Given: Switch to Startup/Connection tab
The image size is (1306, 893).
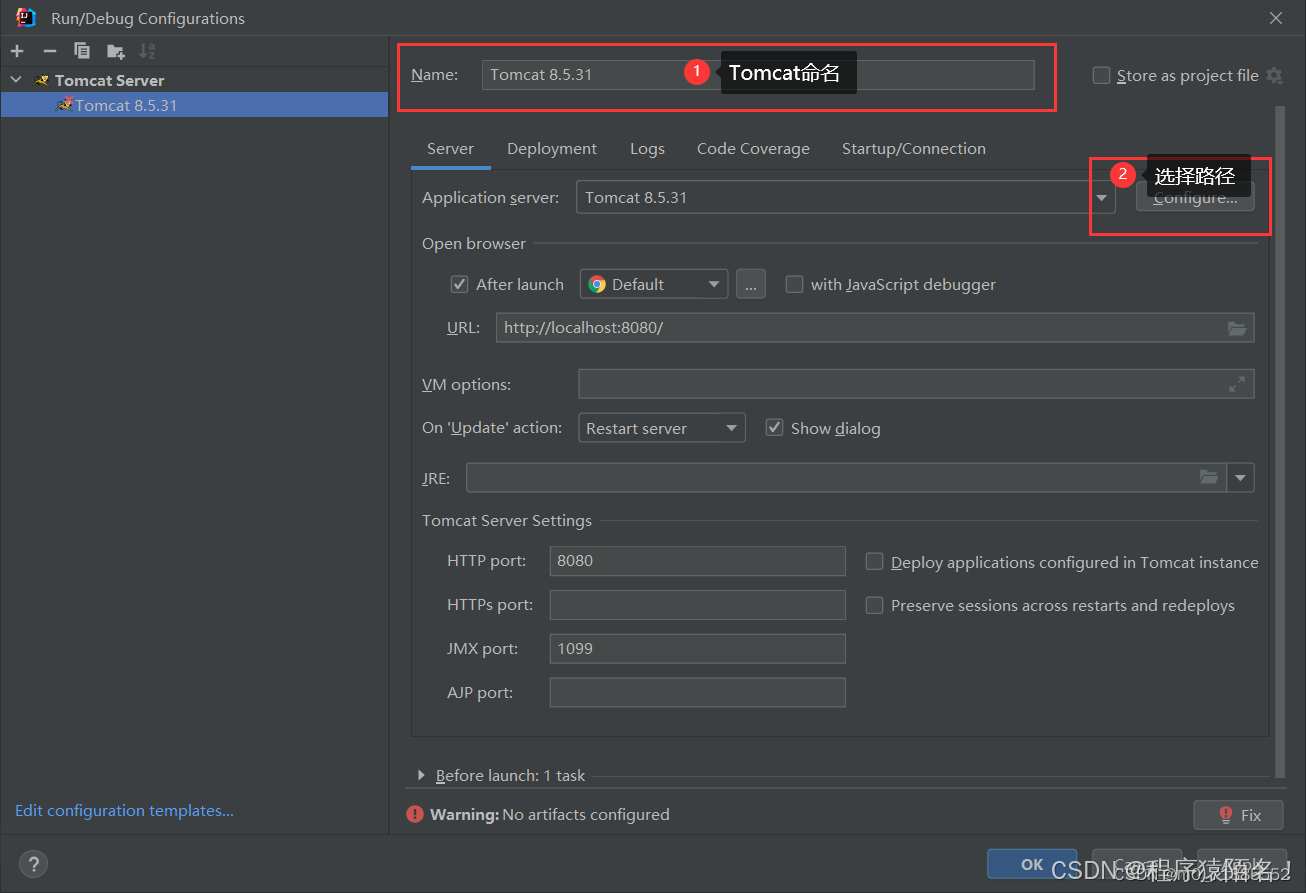Looking at the screenshot, I should 914,149.
